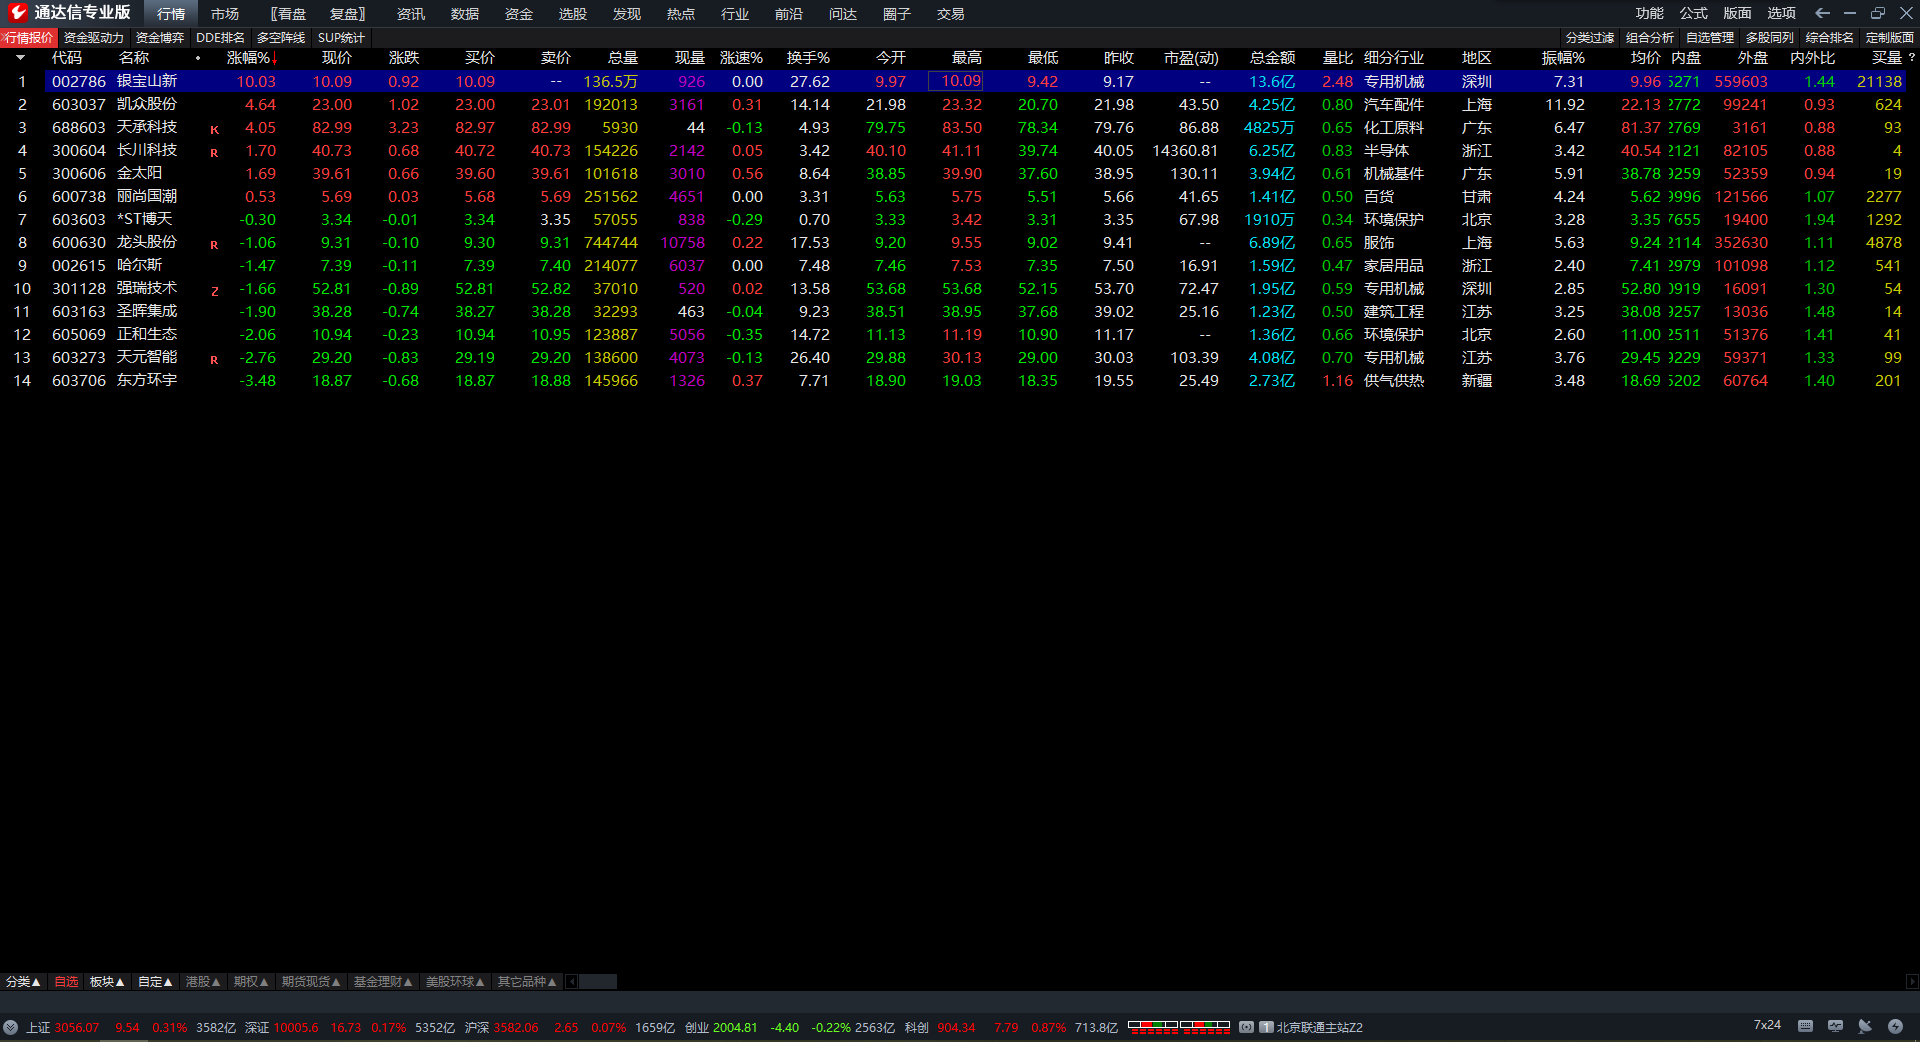Click the K marker beside 天承科技
Viewport: 1920px width, 1042px height.
(x=214, y=130)
